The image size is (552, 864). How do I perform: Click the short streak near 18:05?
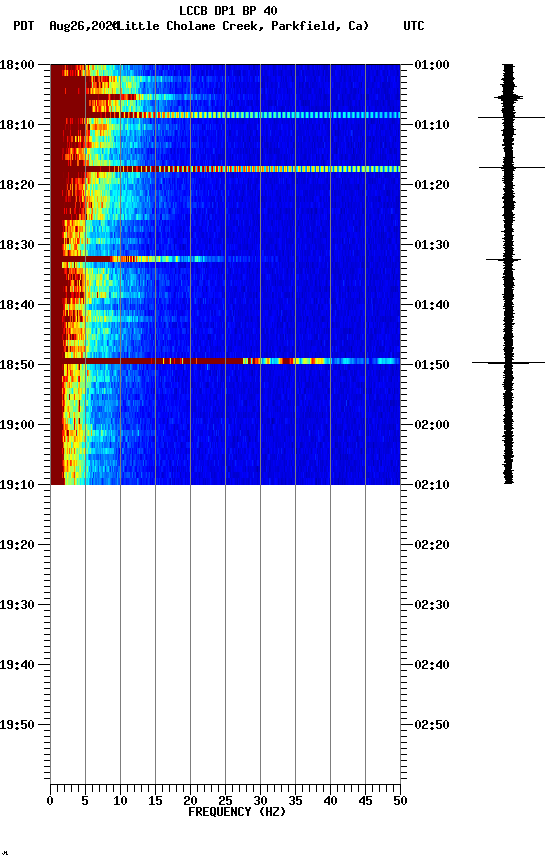(x=110, y=97)
